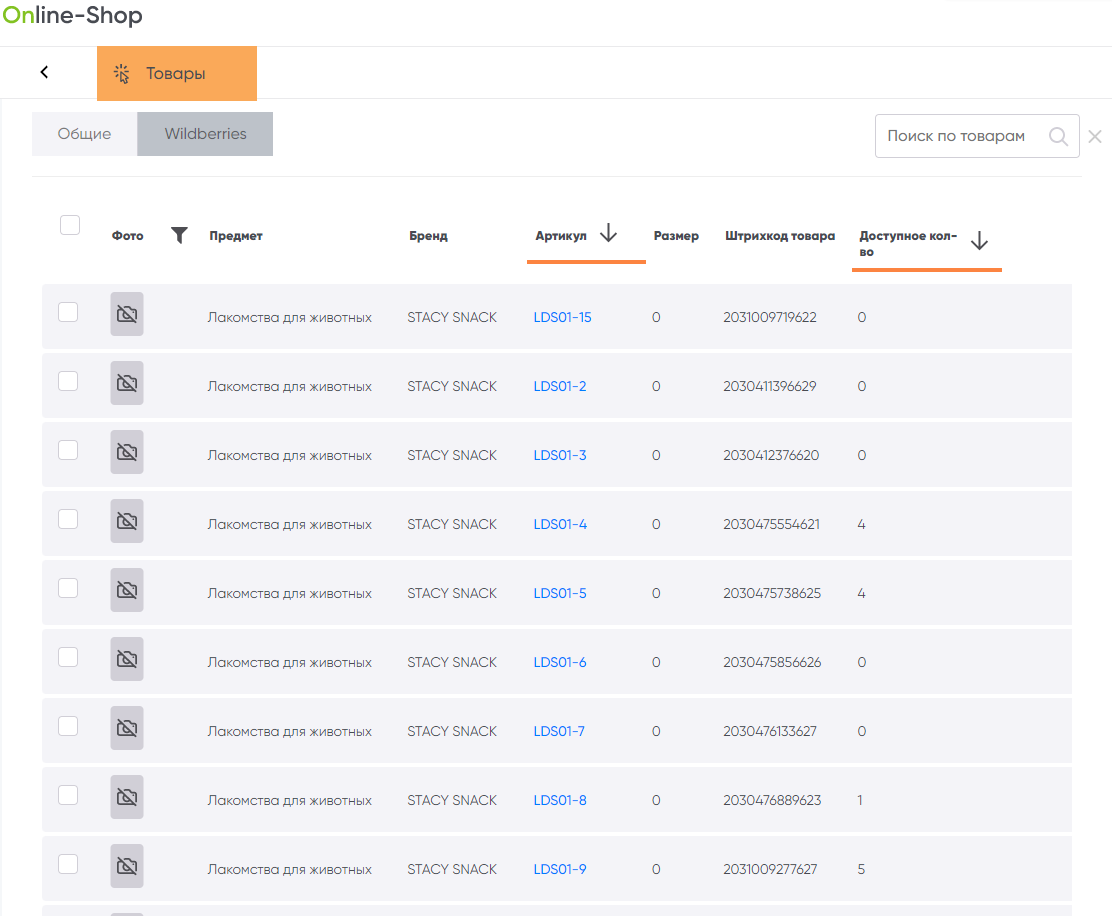Check the LDS01-7 row checkbox
This screenshot has height=916, width=1112.
[68, 726]
